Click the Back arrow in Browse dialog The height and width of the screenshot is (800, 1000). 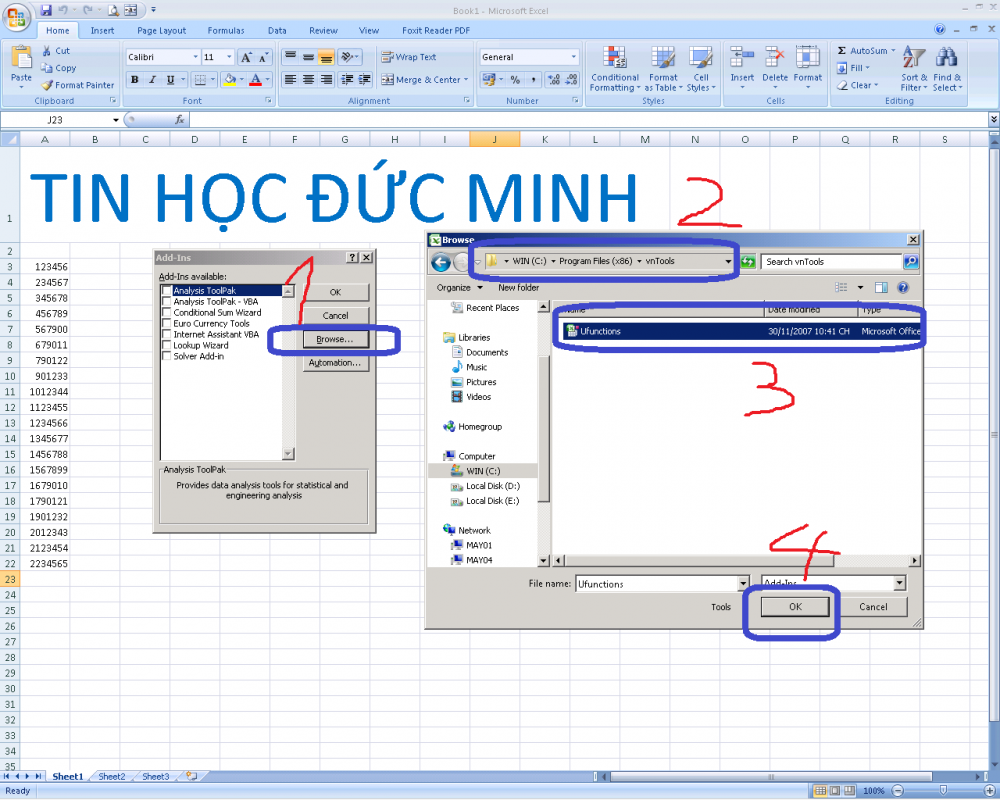441,262
